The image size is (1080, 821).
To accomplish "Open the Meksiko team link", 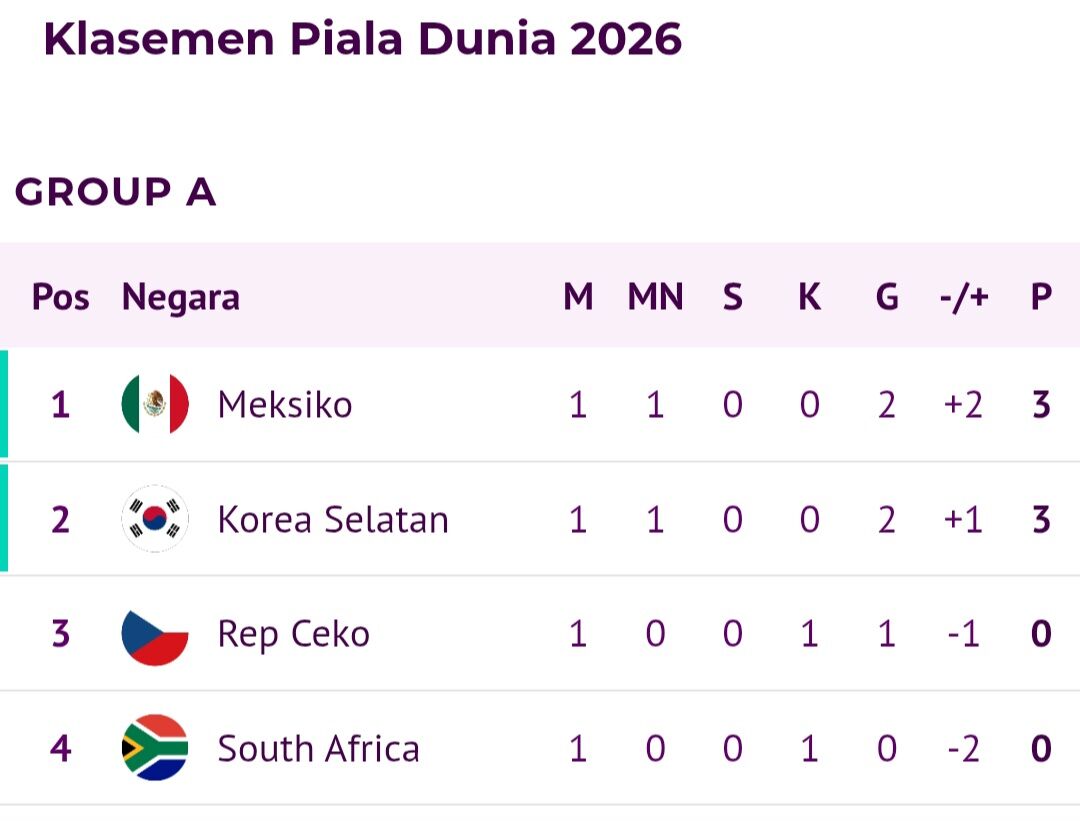I will (x=284, y=404).
